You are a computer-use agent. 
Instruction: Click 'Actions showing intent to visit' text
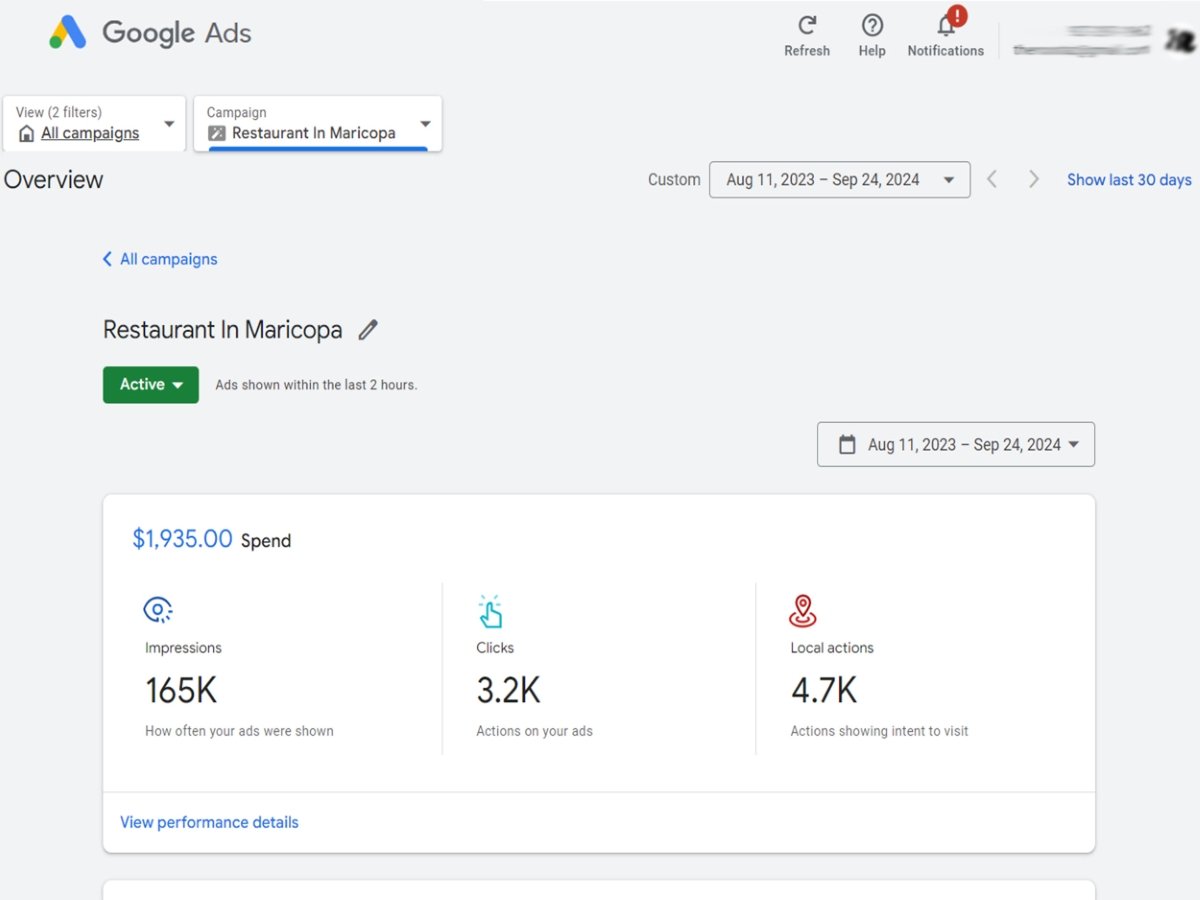point(879,731)
